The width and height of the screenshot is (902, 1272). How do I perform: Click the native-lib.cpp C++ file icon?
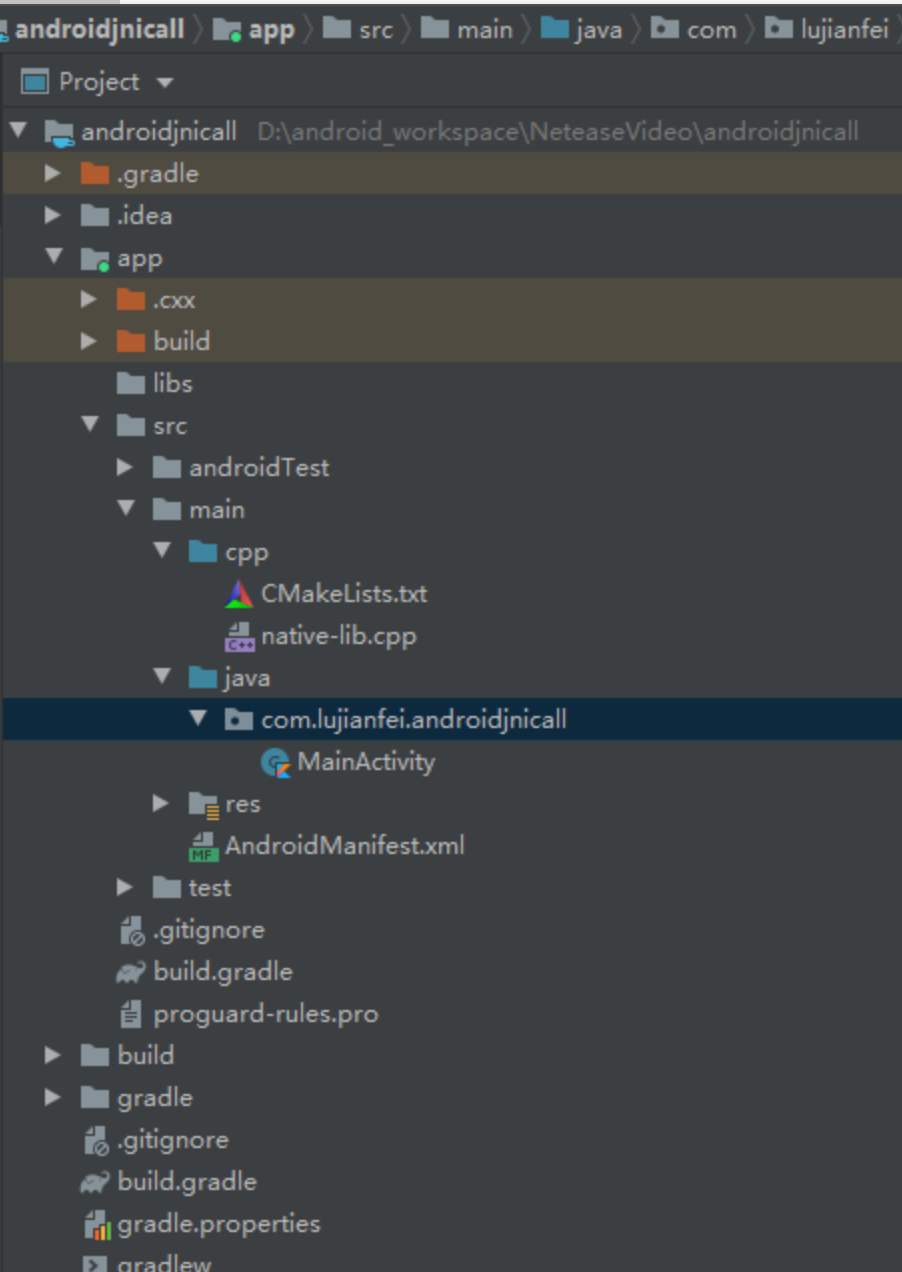point(239,636)
